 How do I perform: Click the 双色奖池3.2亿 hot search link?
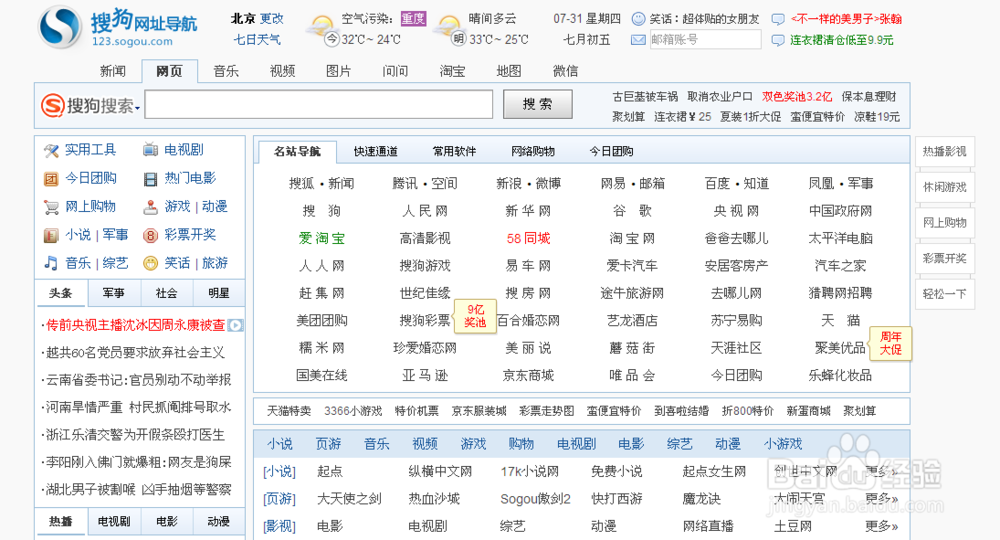[x=797, y=97]
